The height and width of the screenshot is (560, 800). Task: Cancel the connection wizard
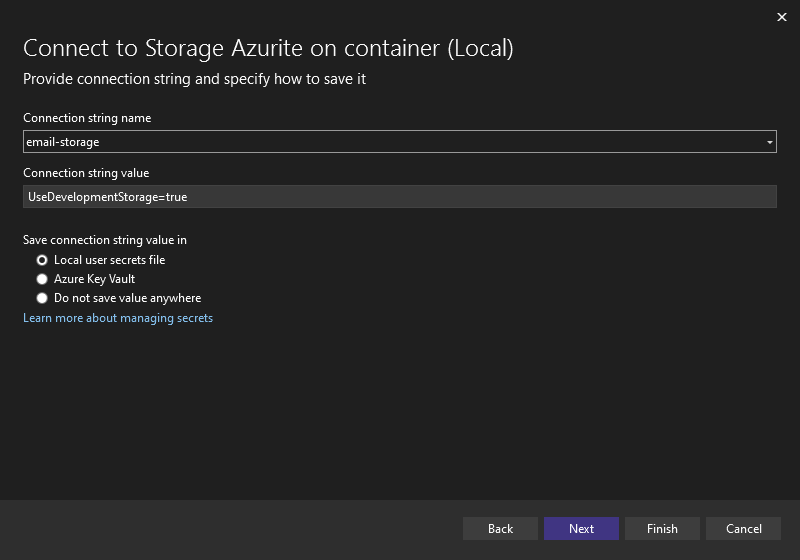(743, 528)
